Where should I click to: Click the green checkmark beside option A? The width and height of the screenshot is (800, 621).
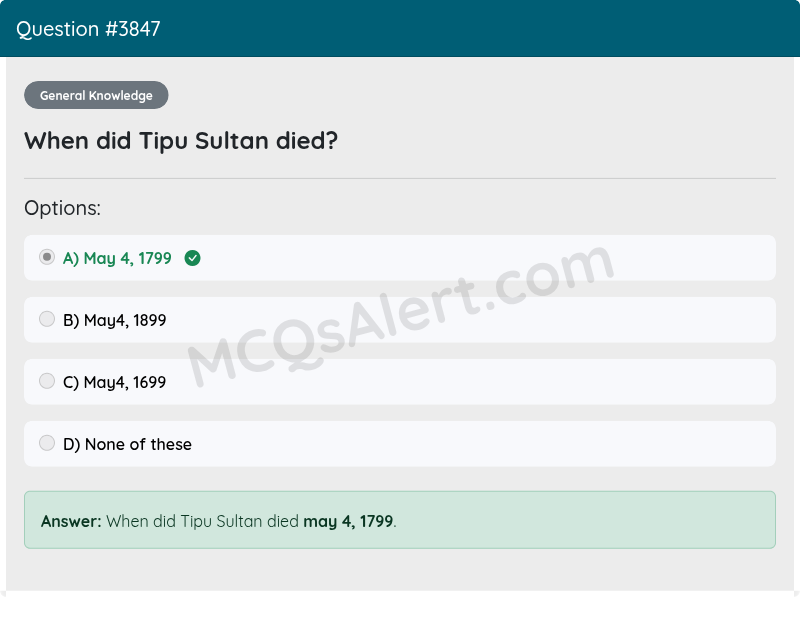194,258
